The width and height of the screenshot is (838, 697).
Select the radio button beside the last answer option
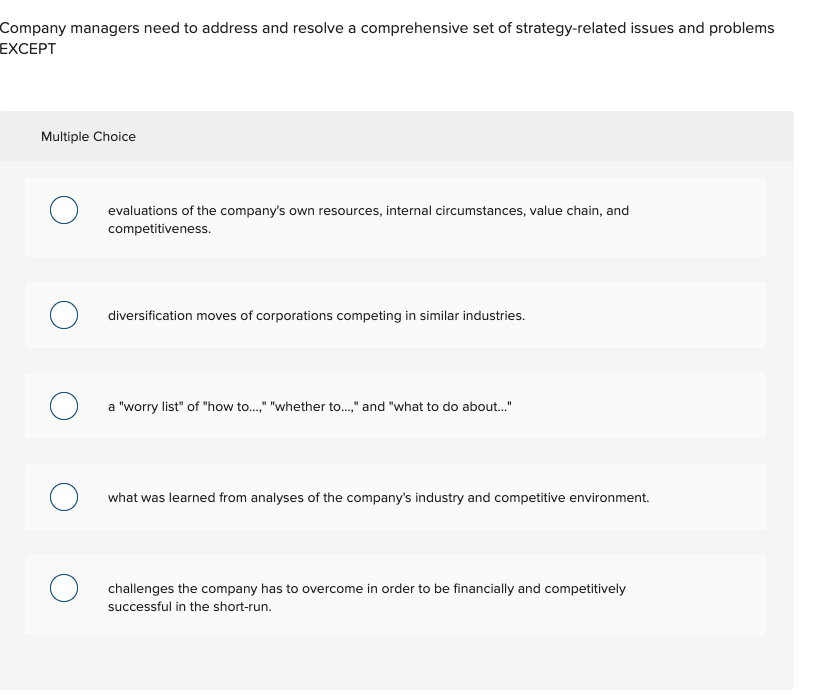[x=63, y=588]
